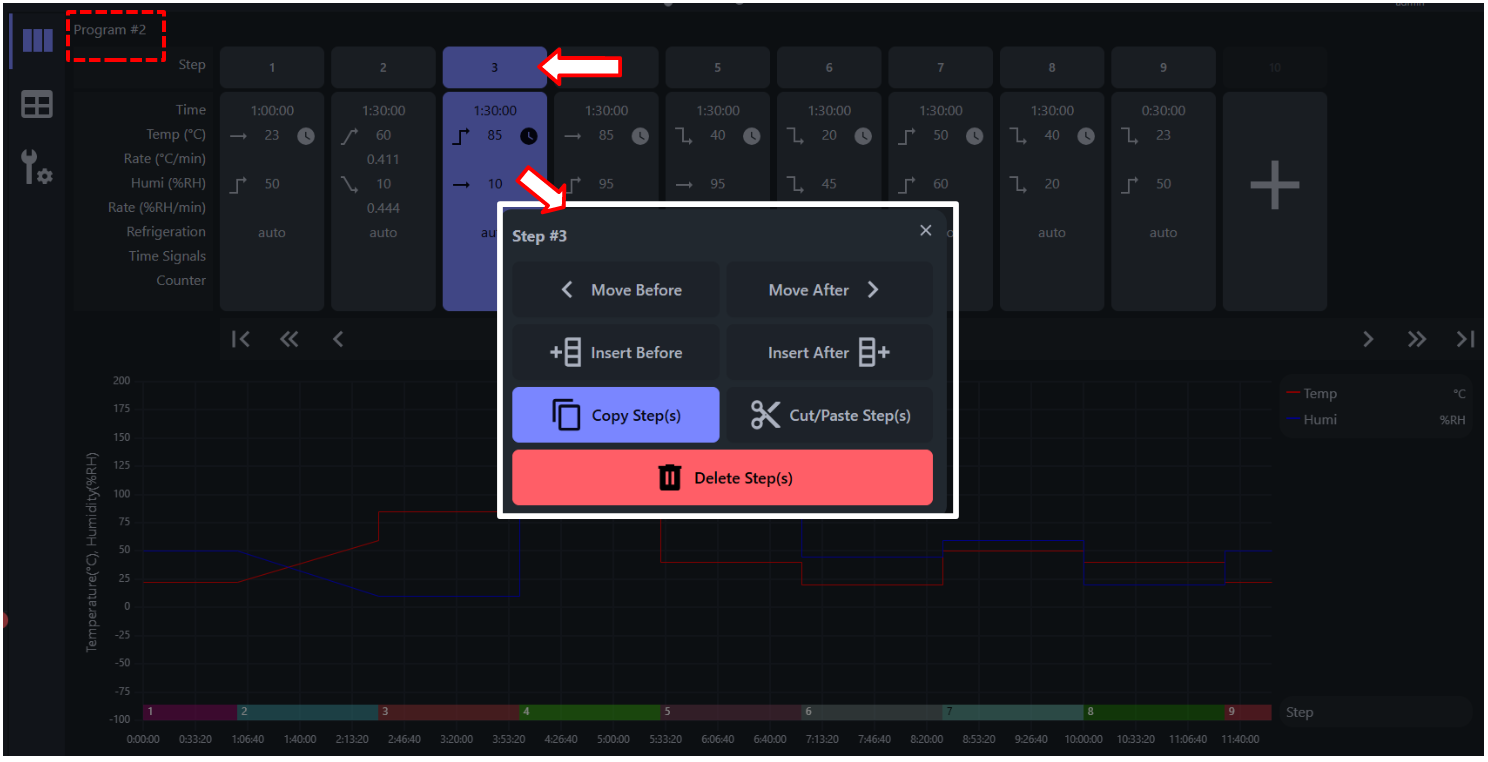Click step 5 temperature value 40

click(718, 135)
